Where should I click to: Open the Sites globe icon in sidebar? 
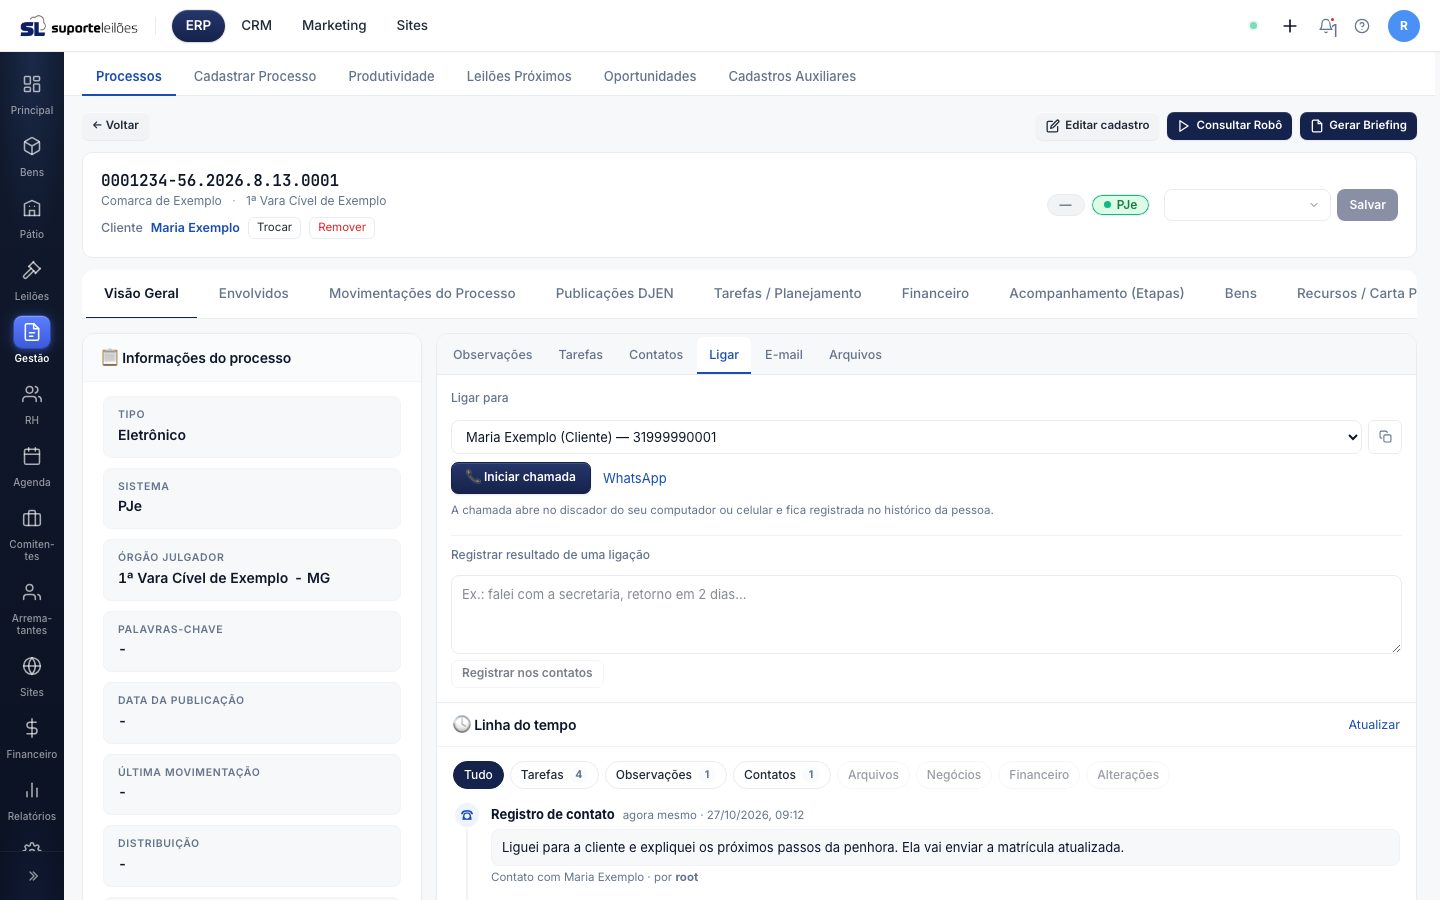(x=32, y=666)
